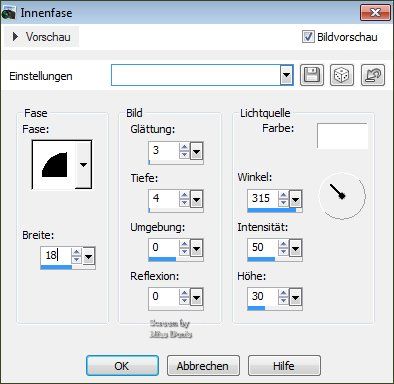The width and height of the screenshot is (394, 384).
Task: Click the Glättung spinner arrows
Action: tap(184, 151)
